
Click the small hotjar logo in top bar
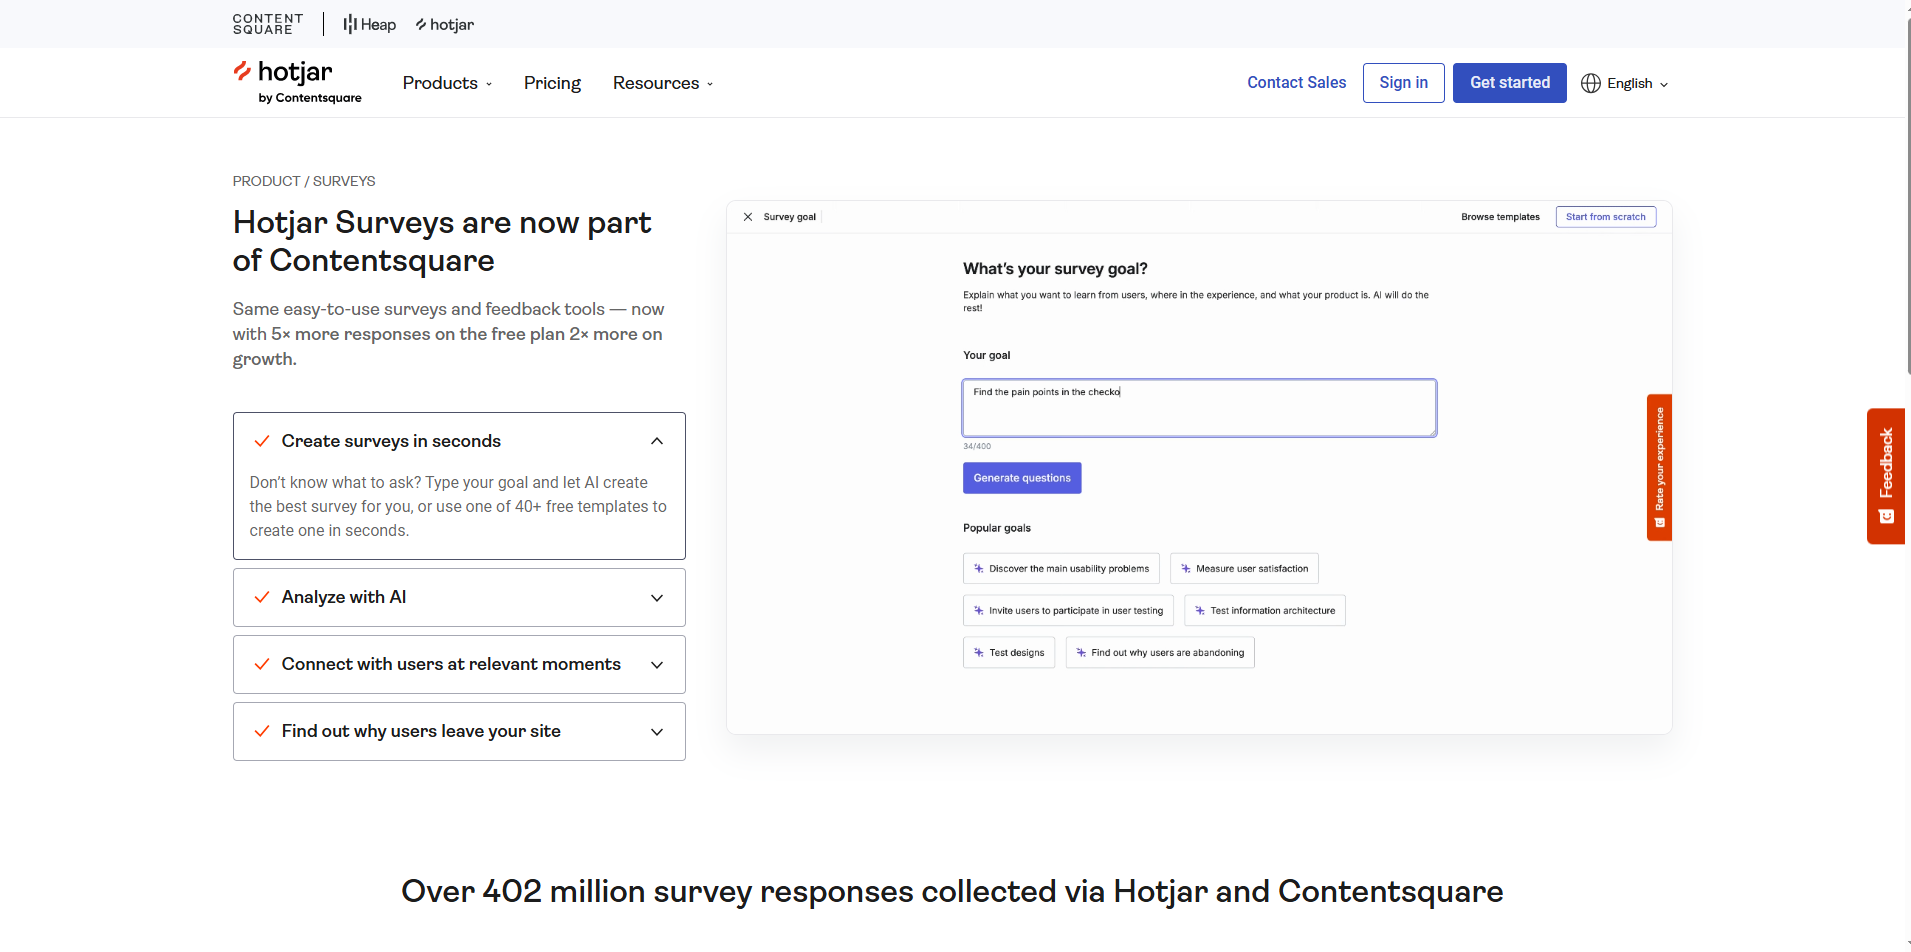pyautogui.click(x=445, y=24)
